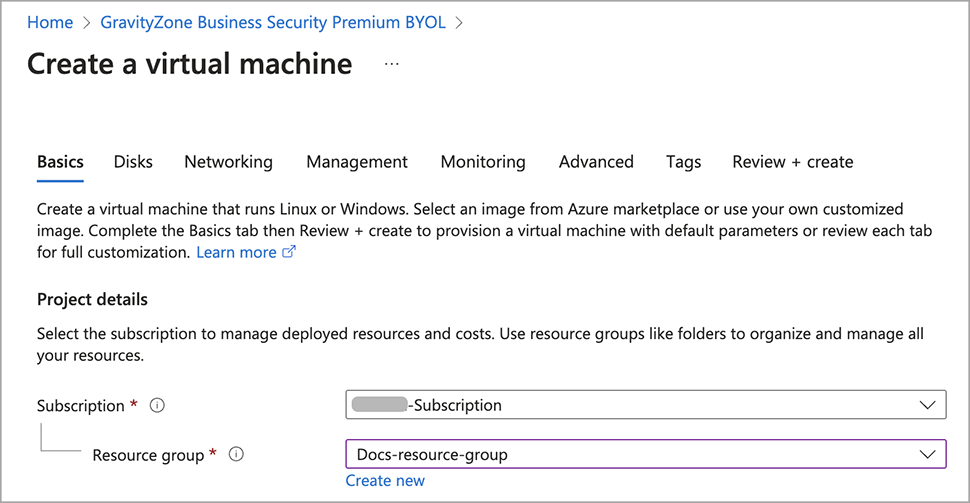Click the Subscription info icon

click(157, 406)
